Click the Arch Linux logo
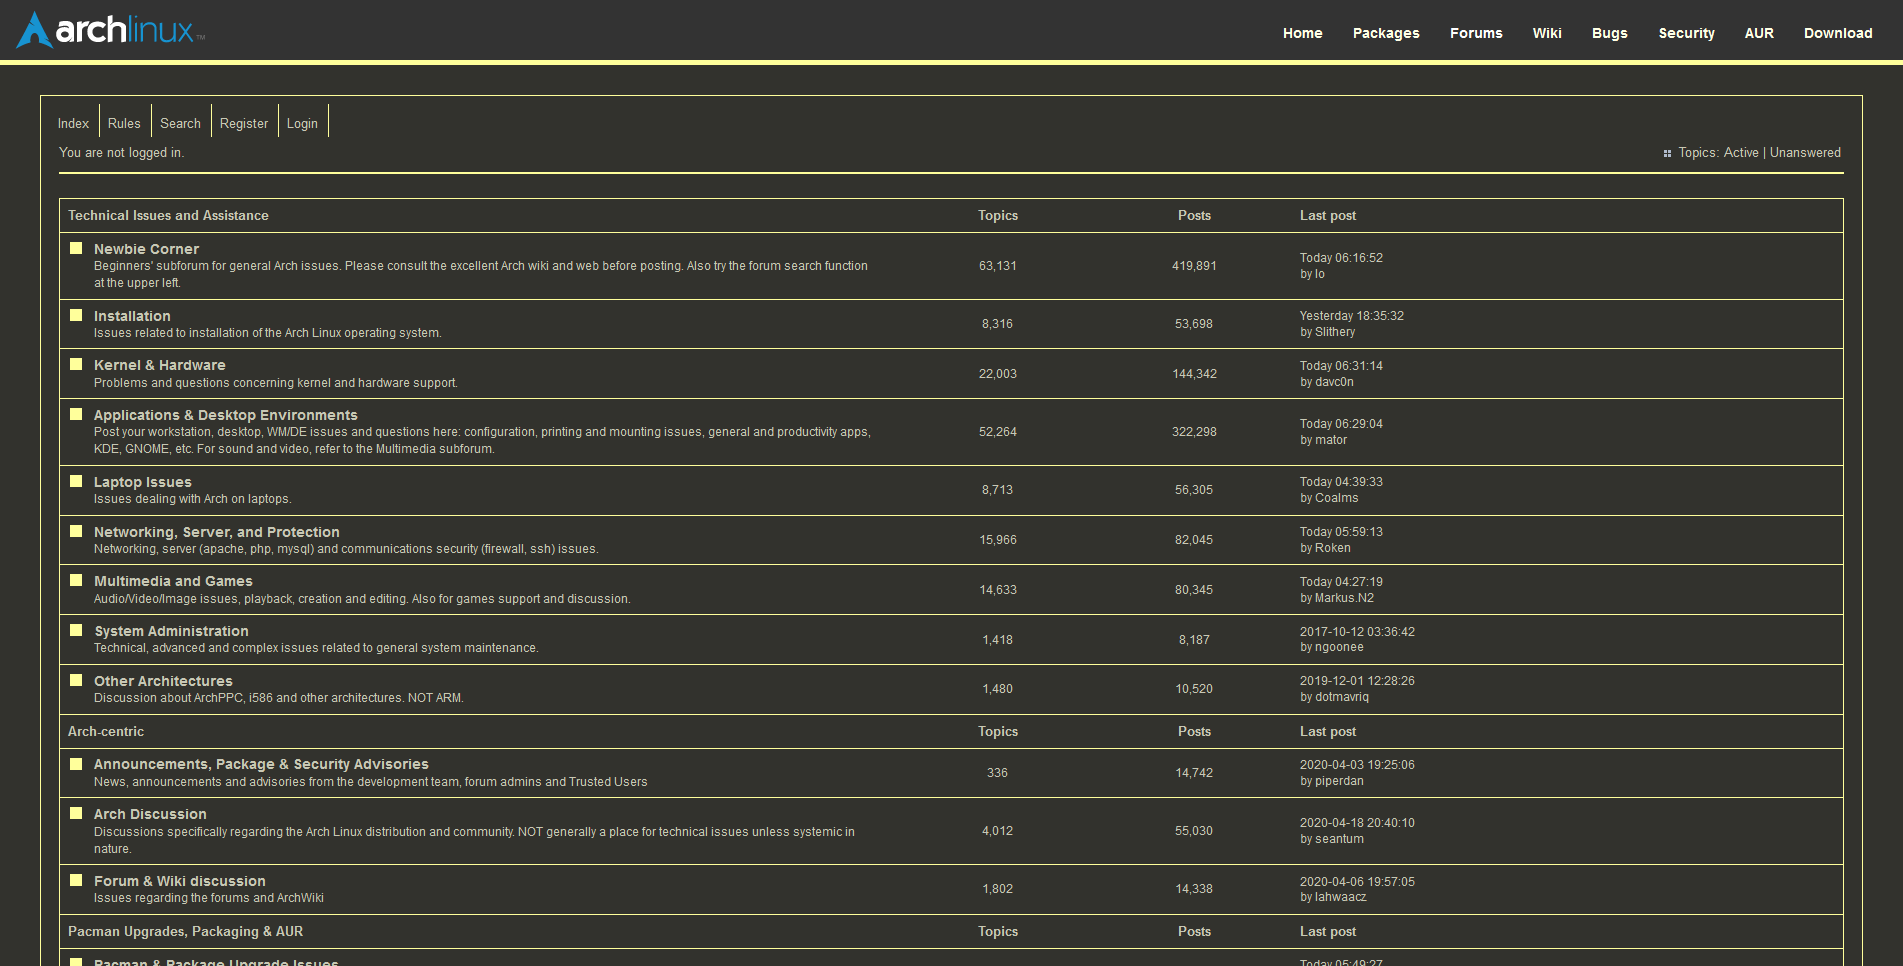Viewport: 1903px width, 966px height. (x=111, y=30)
